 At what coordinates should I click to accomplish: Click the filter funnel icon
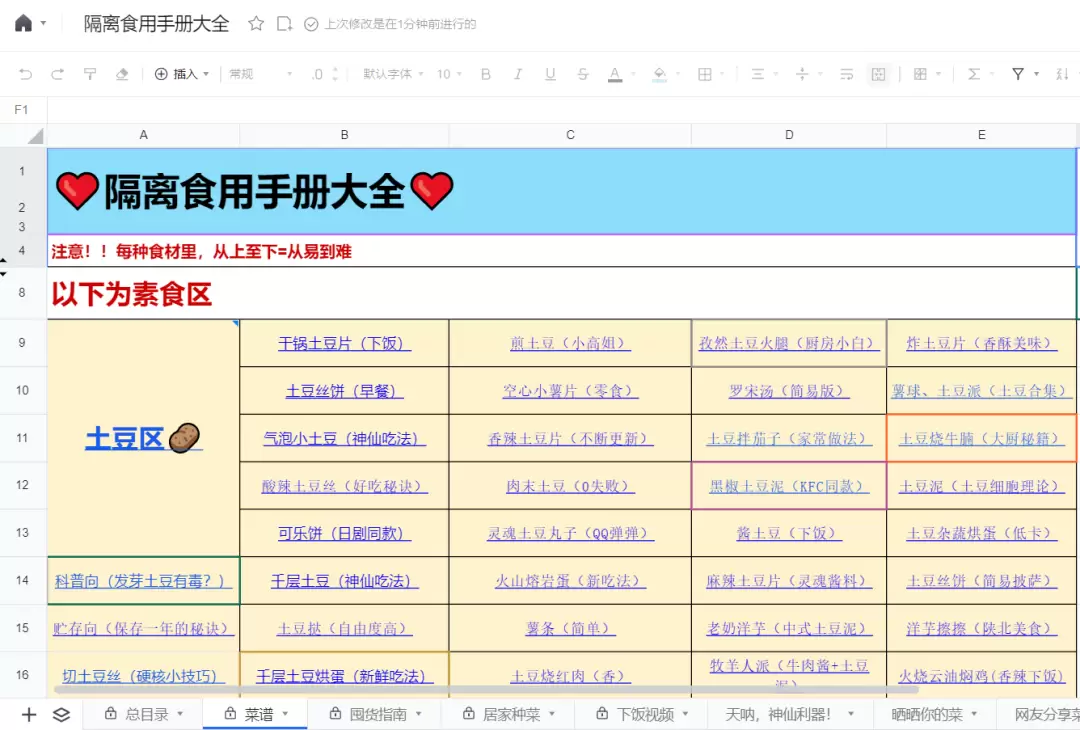tap(1017, 74)
